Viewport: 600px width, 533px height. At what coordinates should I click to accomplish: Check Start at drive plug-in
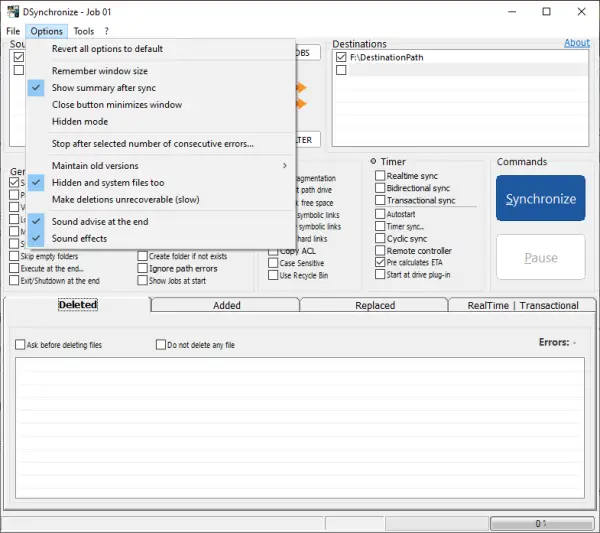pyautogui.click(x=380, y=275)
